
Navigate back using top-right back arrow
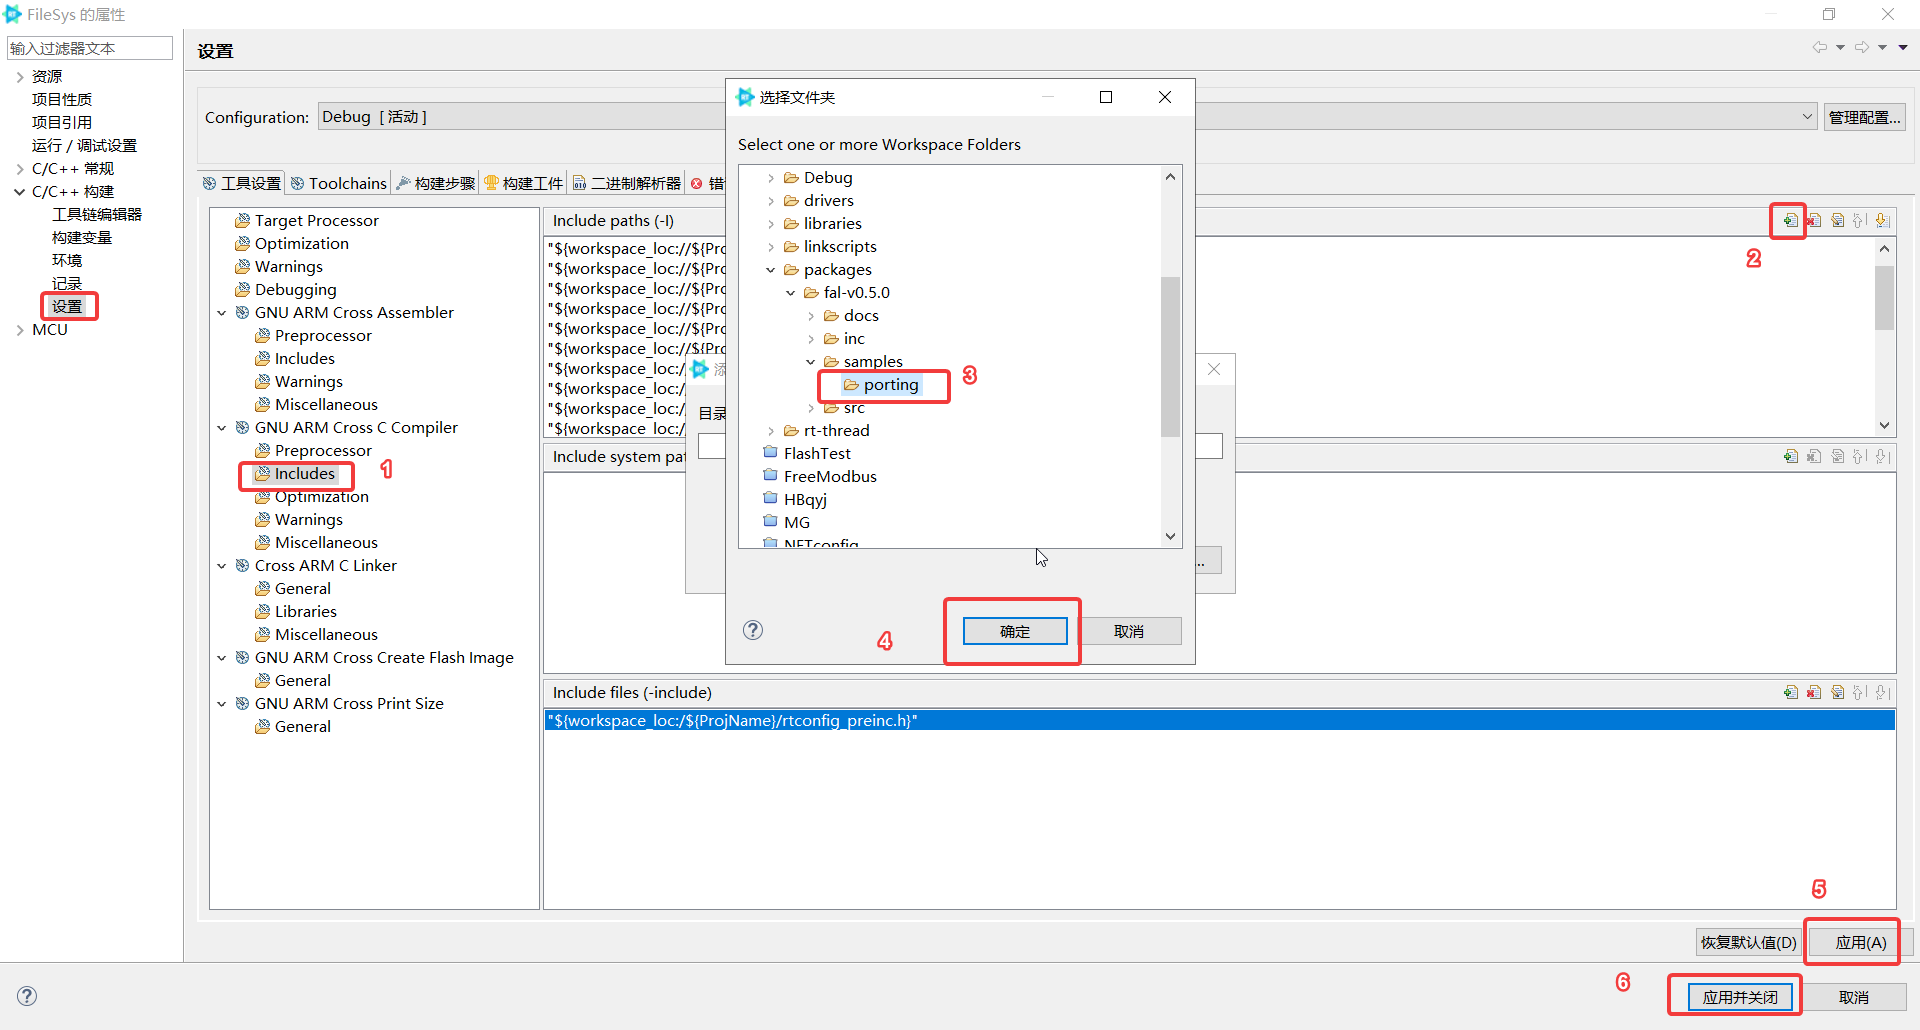(1822, 47)
